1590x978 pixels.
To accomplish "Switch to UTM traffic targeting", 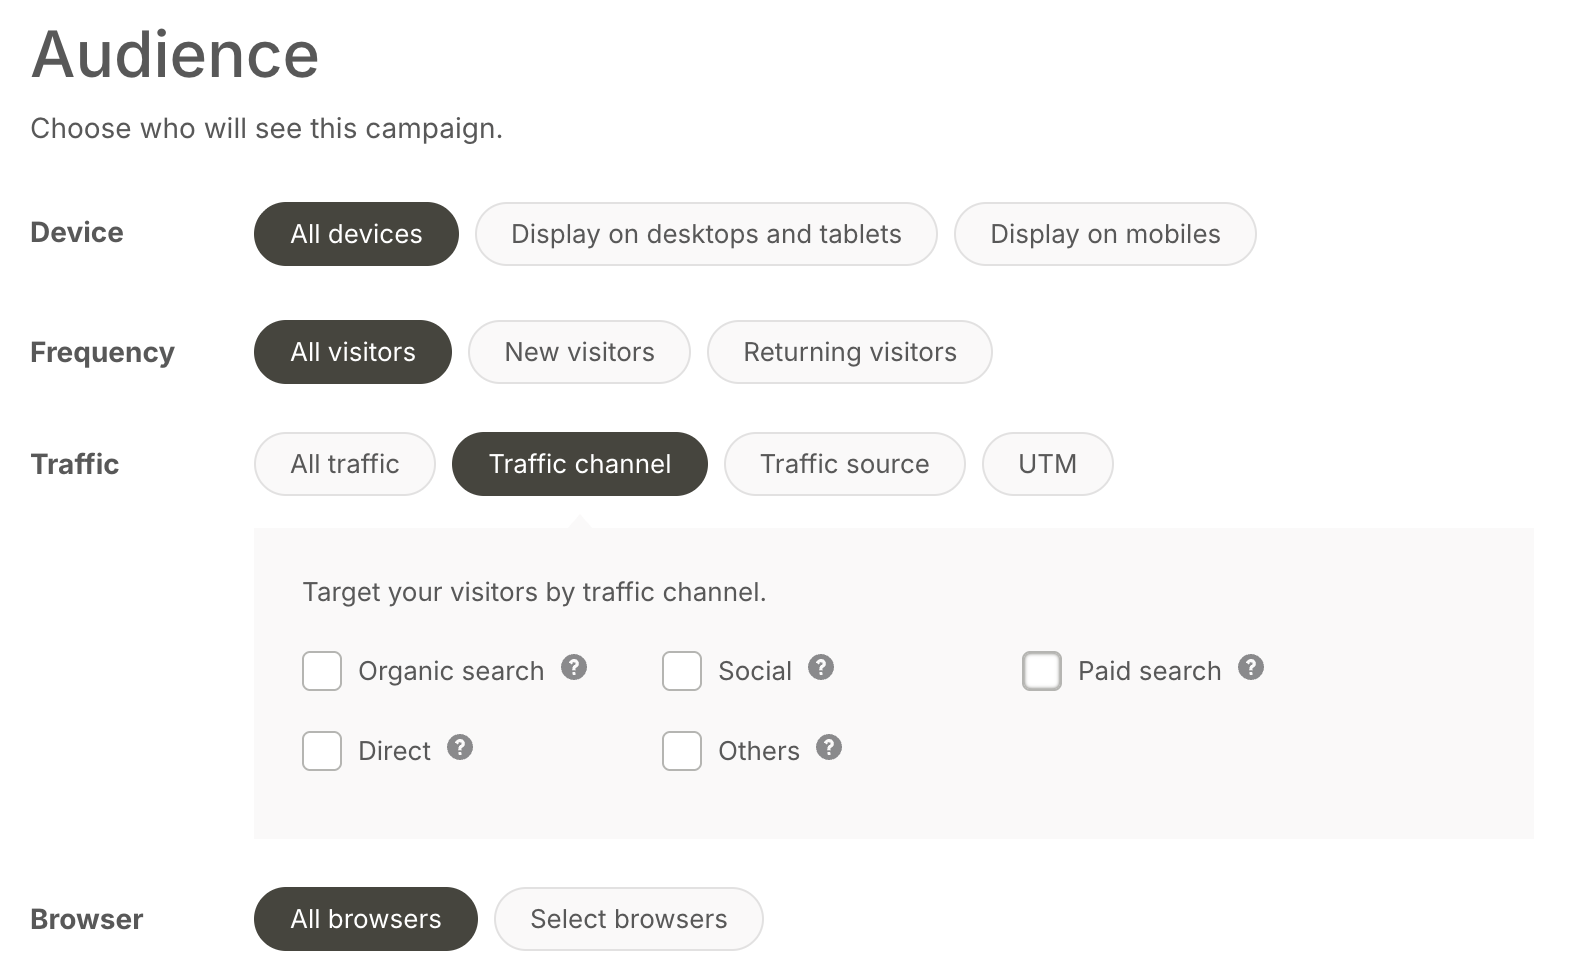I will pos(1047,464).
